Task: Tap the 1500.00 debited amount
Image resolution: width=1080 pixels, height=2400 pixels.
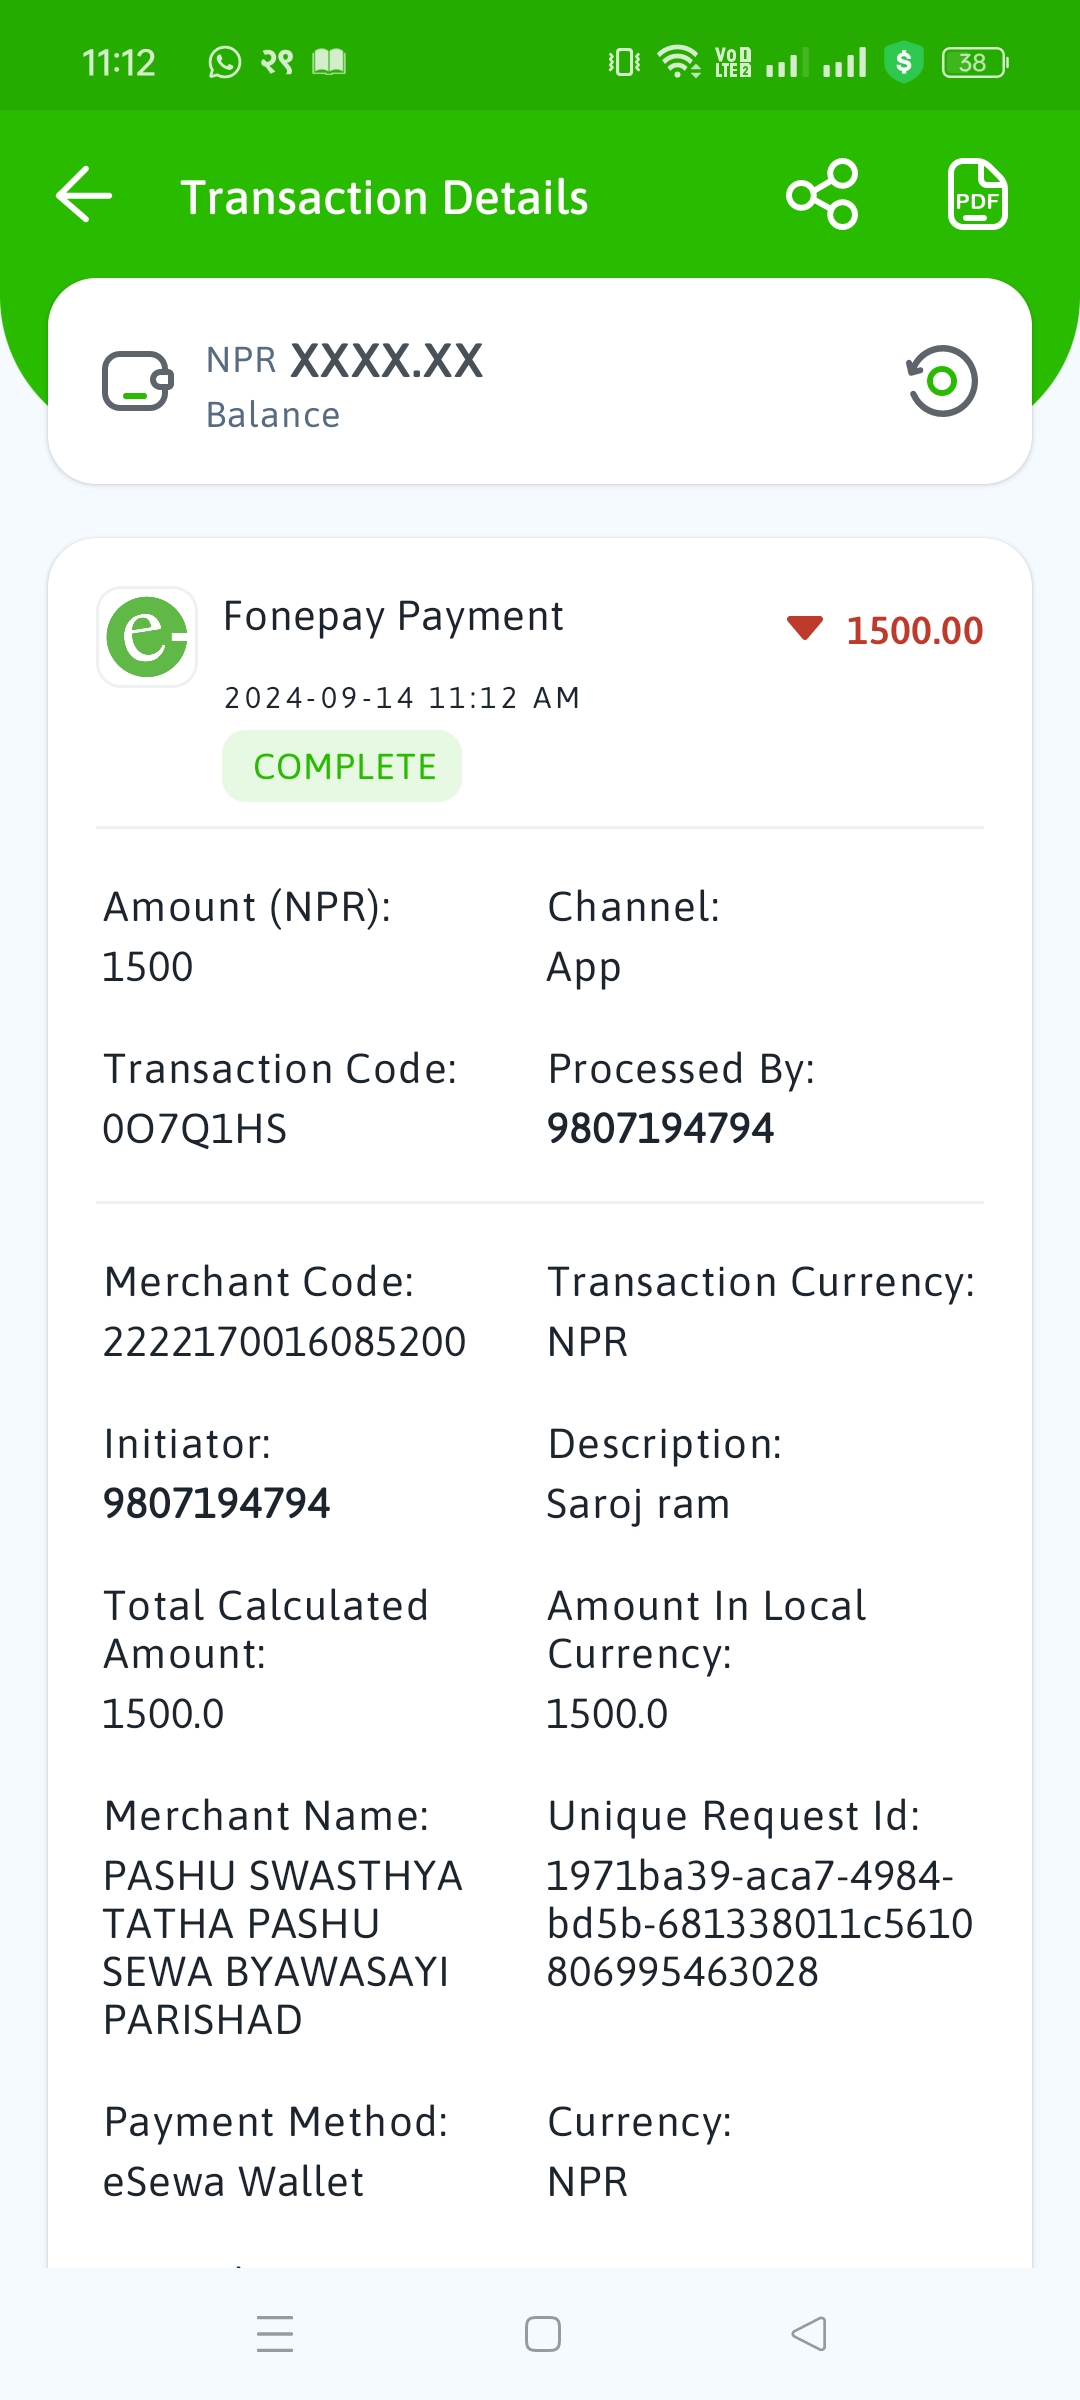Action: point(915,631)
